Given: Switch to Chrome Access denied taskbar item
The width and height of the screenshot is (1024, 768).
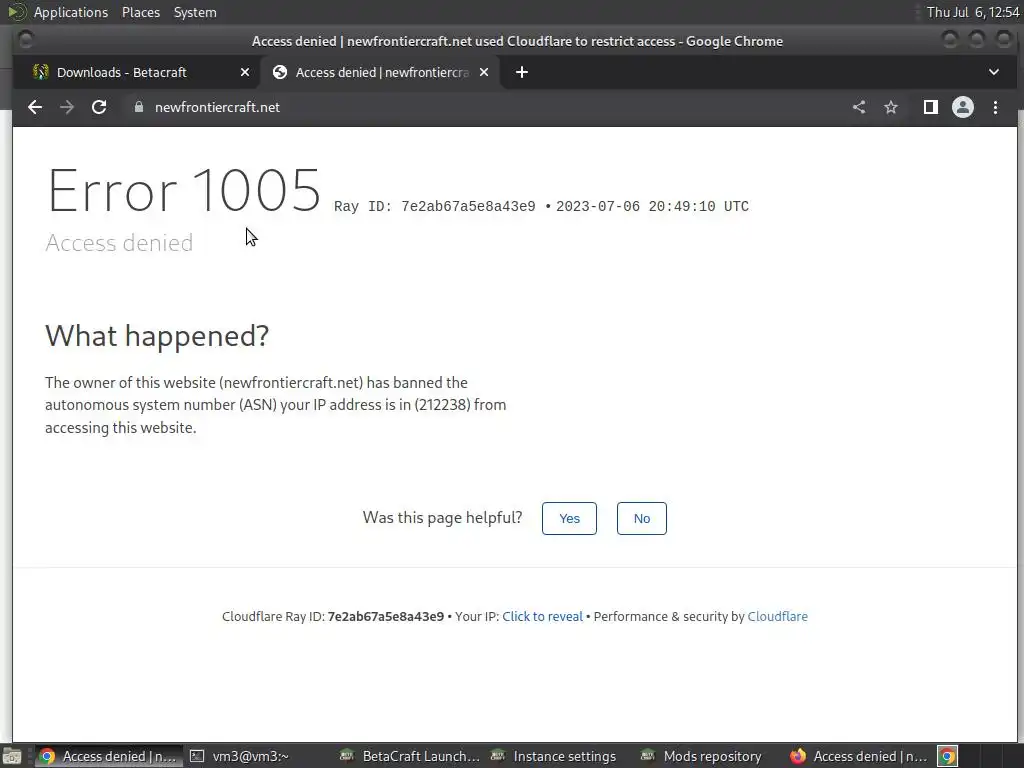Looking at the screenshot, I should click(x=108, y=756).
